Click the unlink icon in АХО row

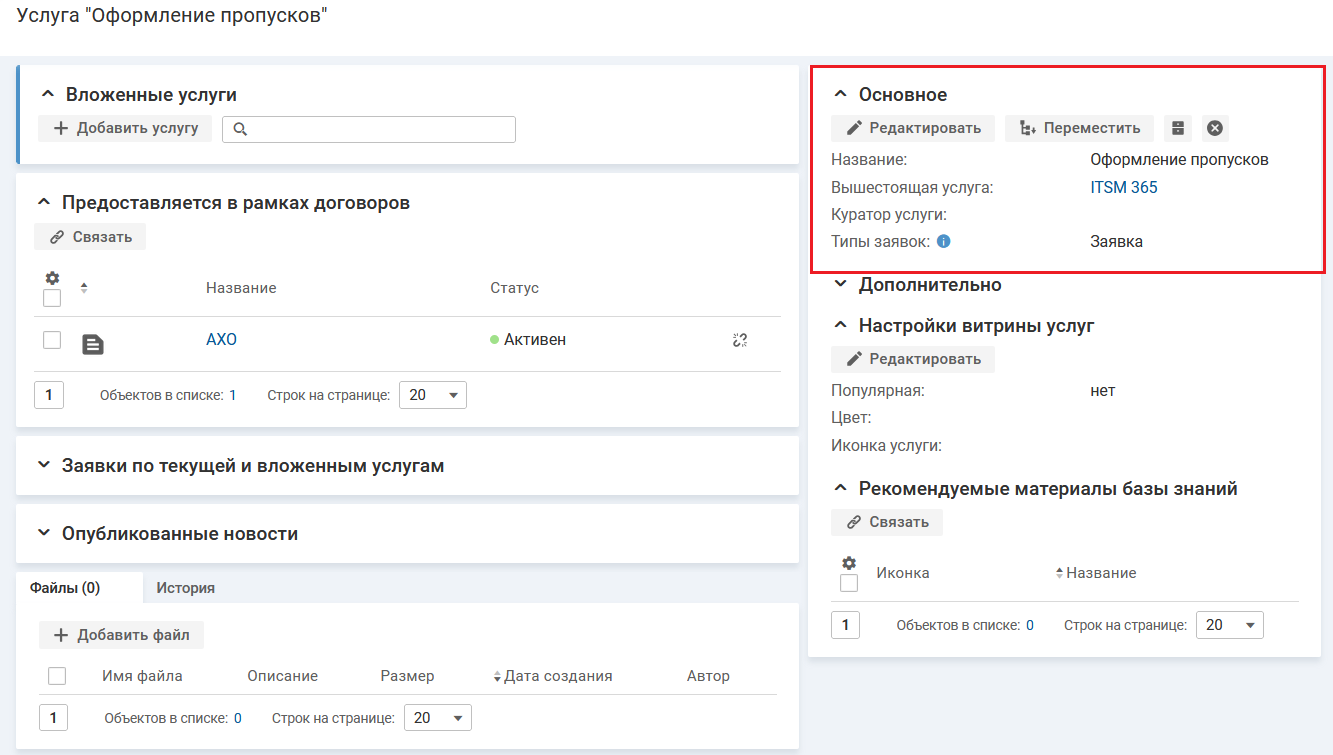(x=740, y=340)
